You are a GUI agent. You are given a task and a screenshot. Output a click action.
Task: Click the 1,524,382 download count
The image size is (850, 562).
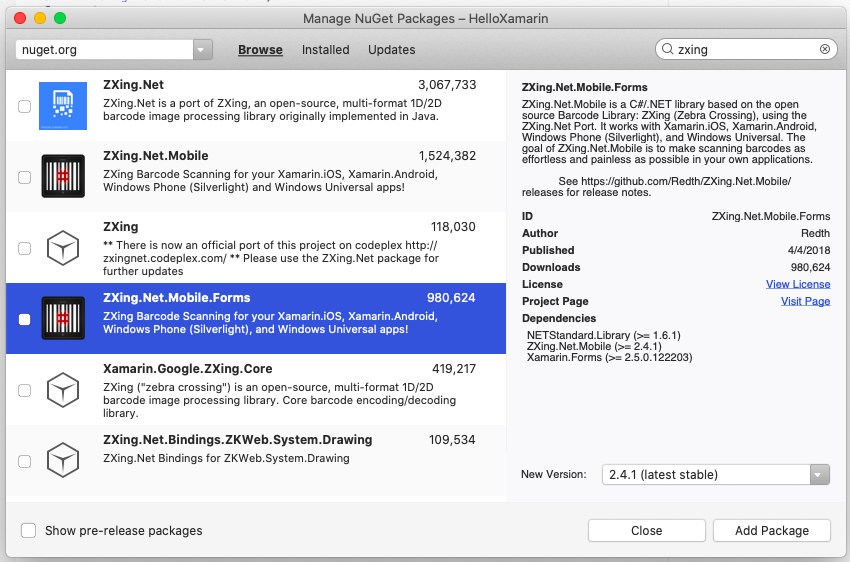(x=447, y=156)
